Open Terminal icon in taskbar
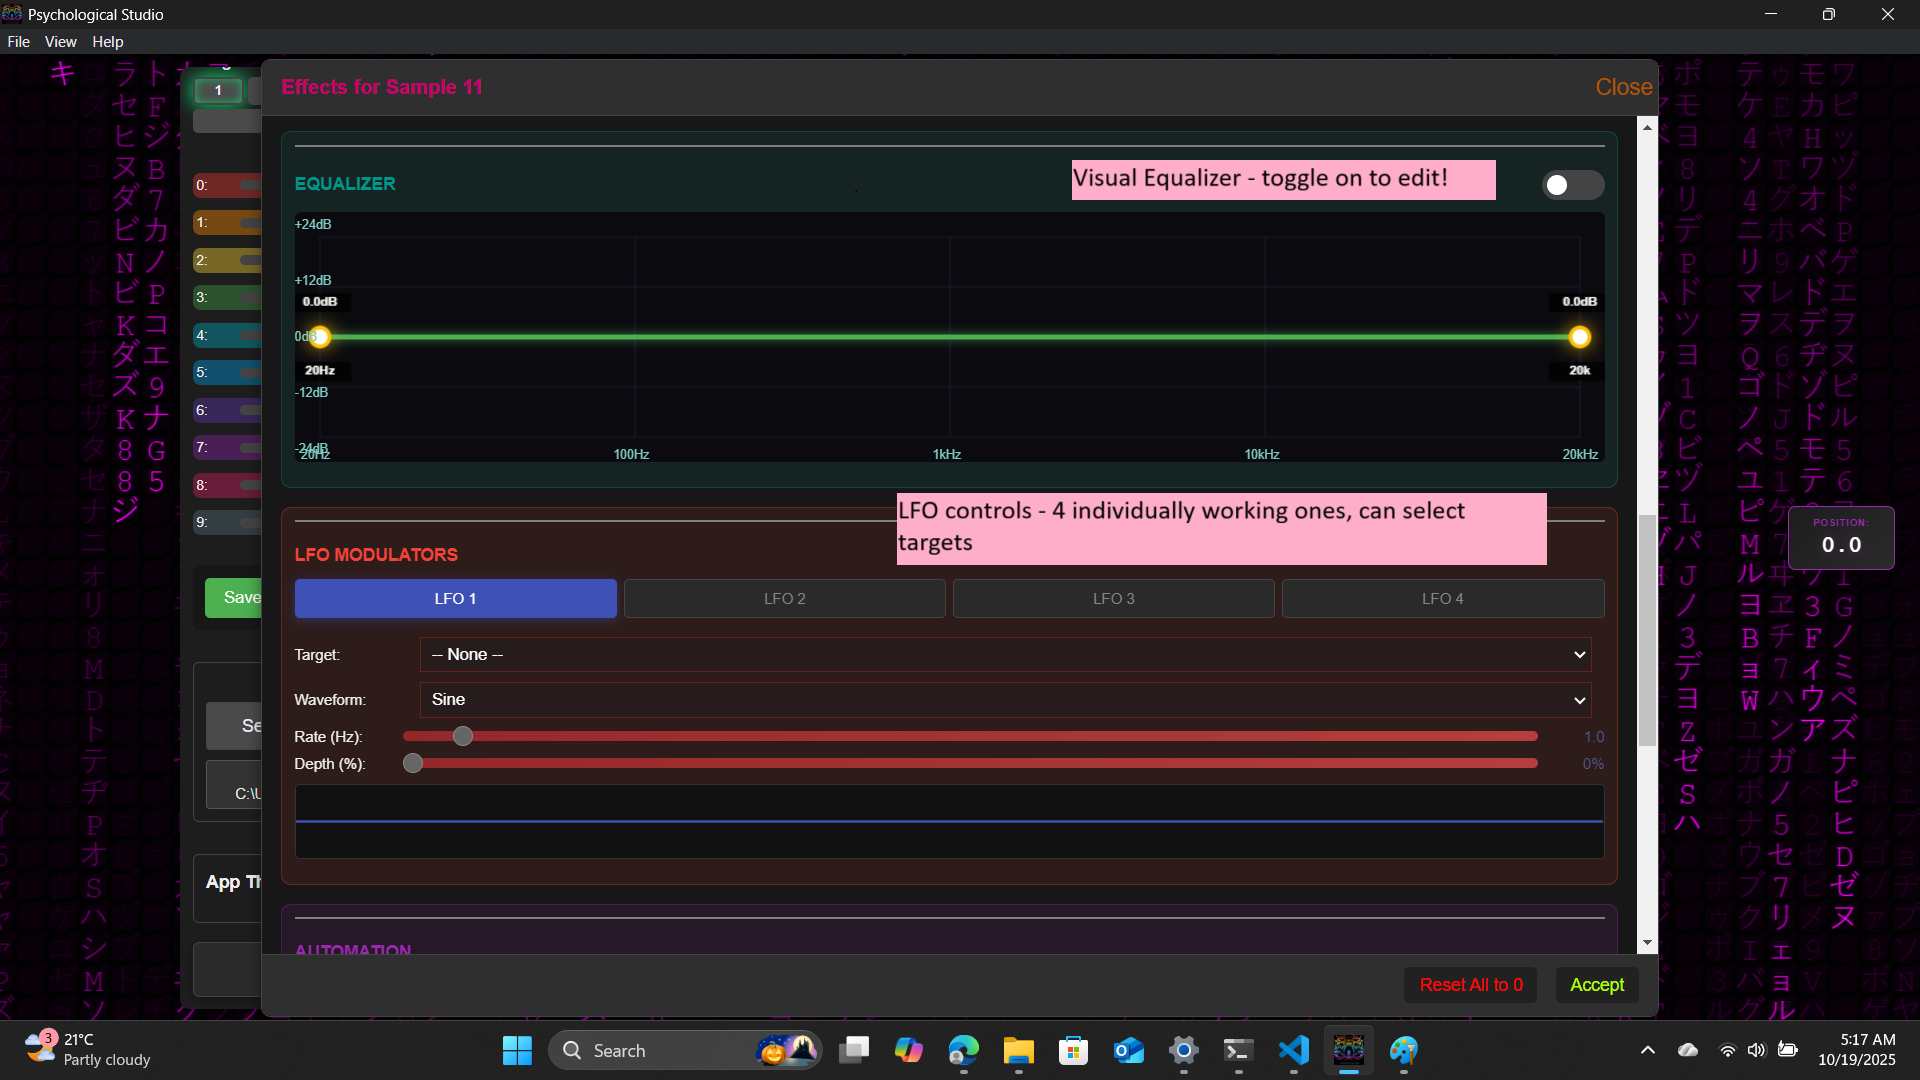 [1238, 1050]
